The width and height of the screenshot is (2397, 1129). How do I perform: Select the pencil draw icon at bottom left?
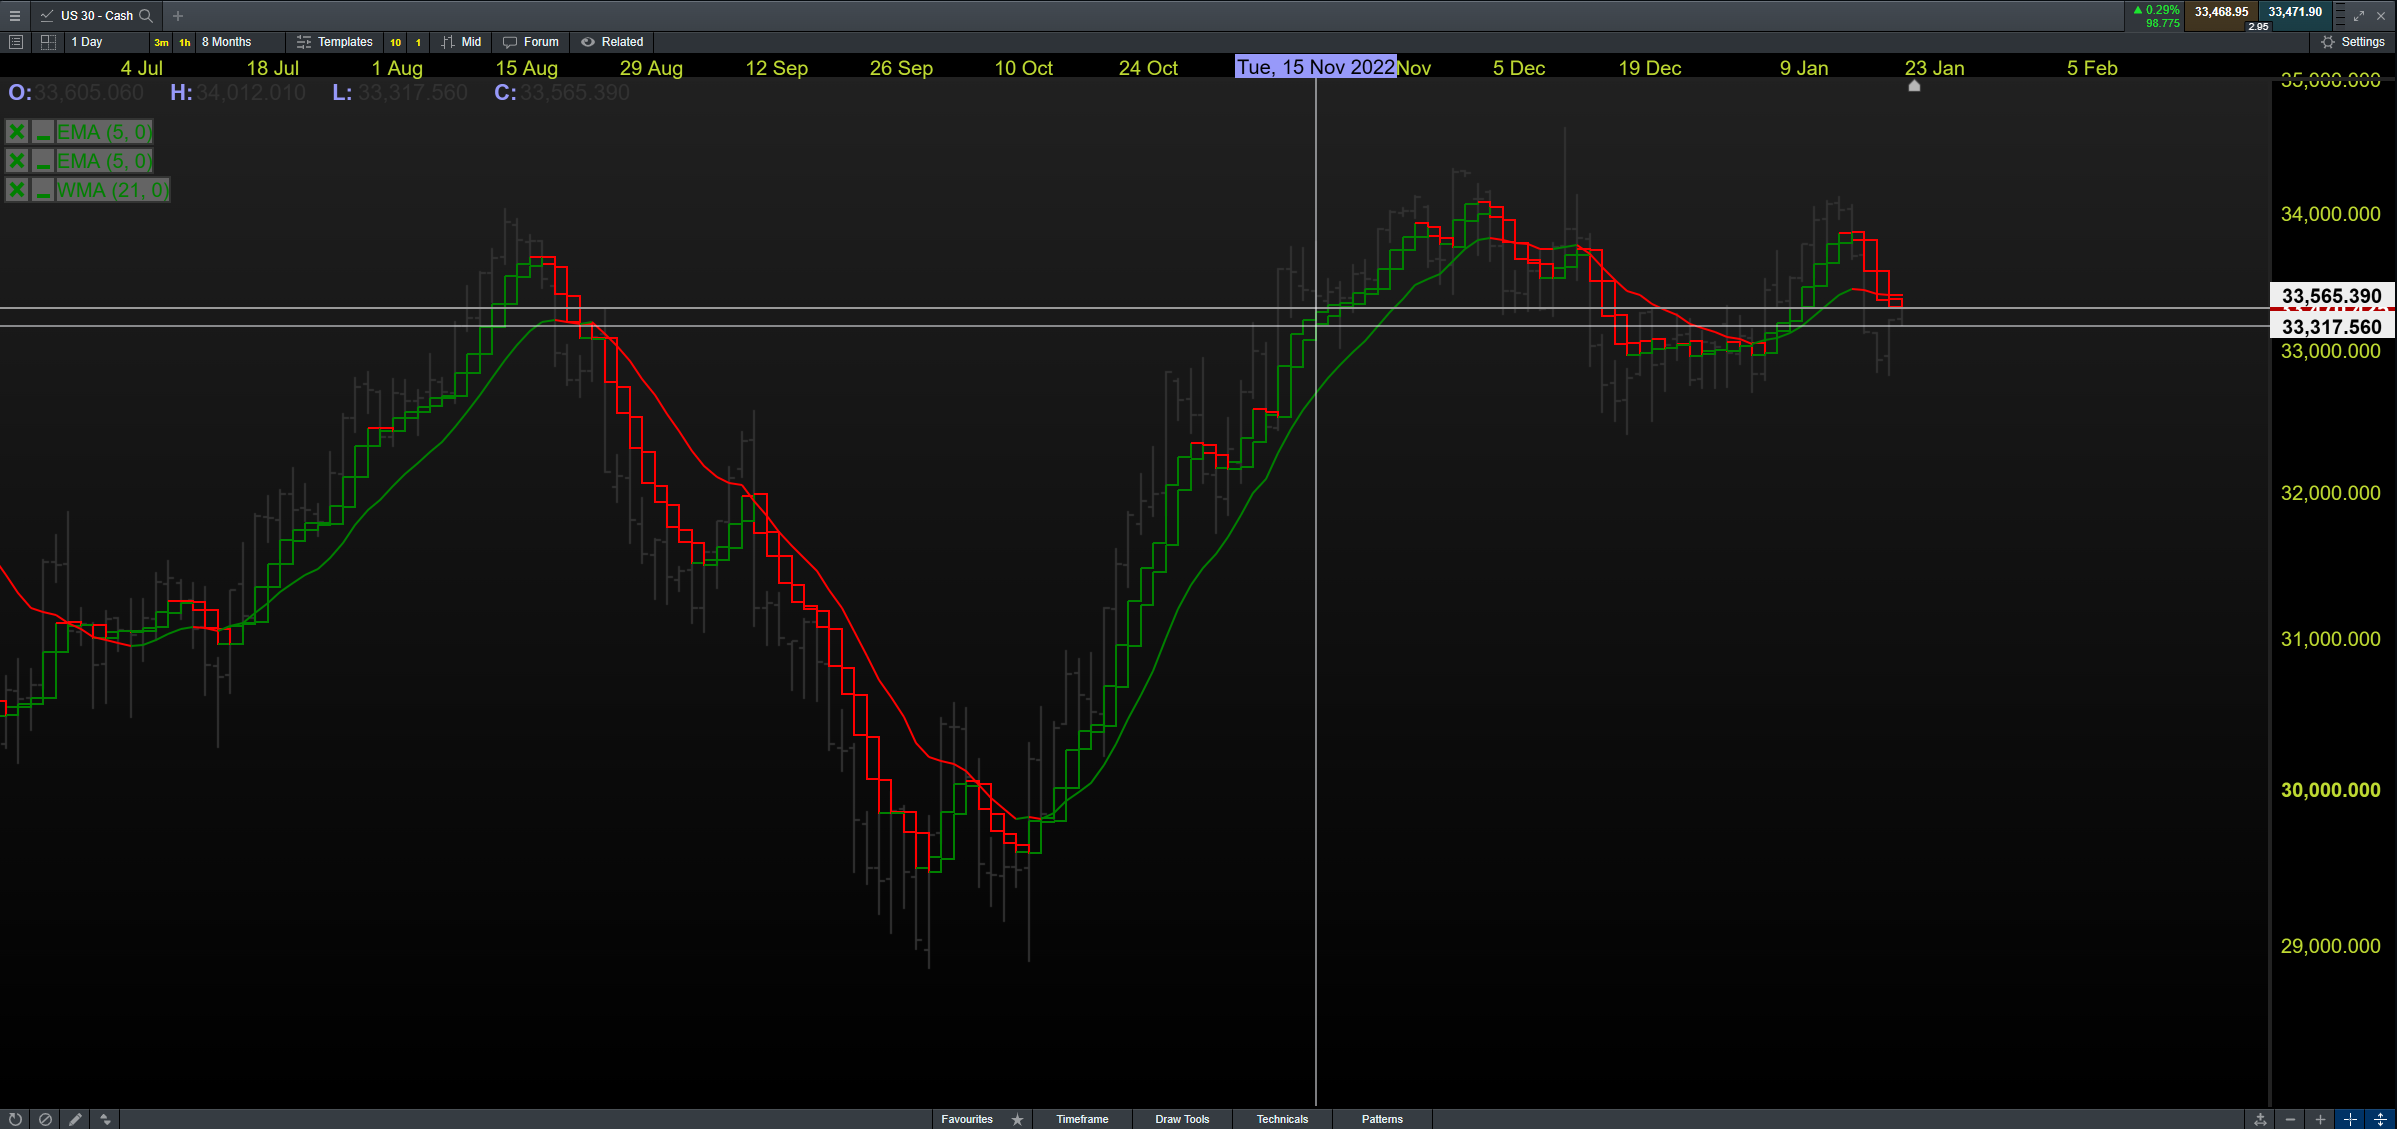click(75, 1119)
